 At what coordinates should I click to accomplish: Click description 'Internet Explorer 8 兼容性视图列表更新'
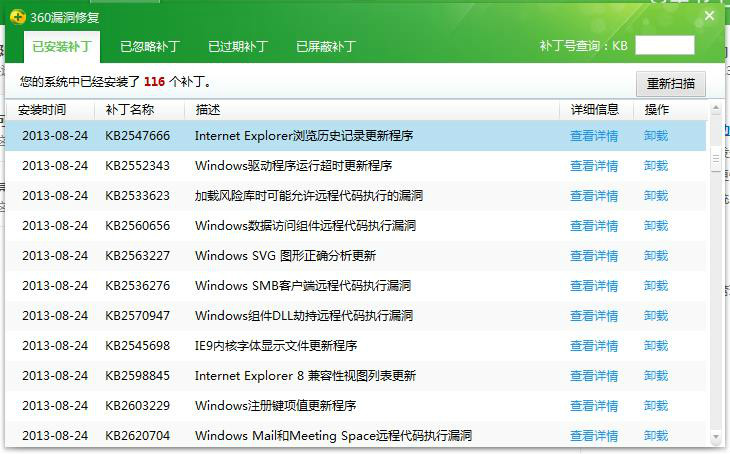305,376
